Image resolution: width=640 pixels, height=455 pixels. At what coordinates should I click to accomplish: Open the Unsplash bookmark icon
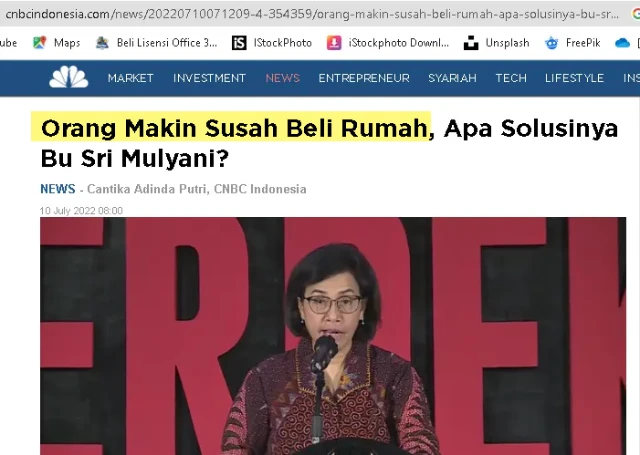point(471,42)
